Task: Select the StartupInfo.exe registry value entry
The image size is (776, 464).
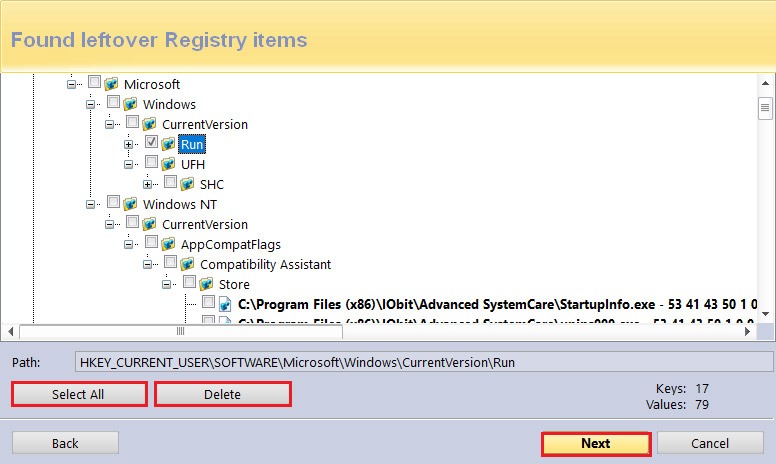Action: click(x=497, y=304)
